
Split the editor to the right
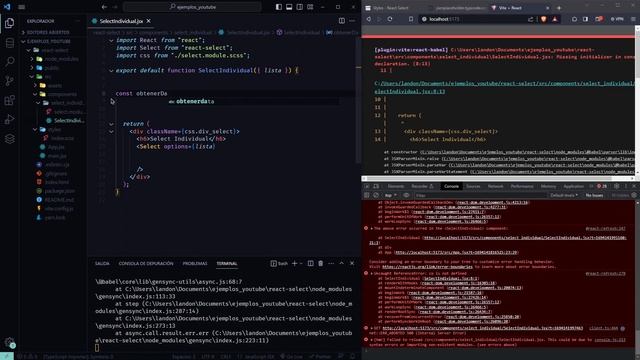(x=342, y=21)
